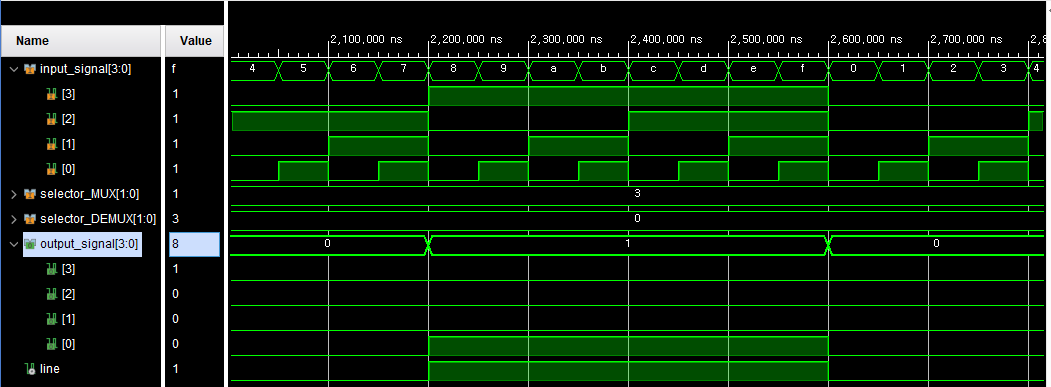Collapse the input_signal[3:0] bus
The height and width of the screenshot is (387, 1051).
coord(14,69)
